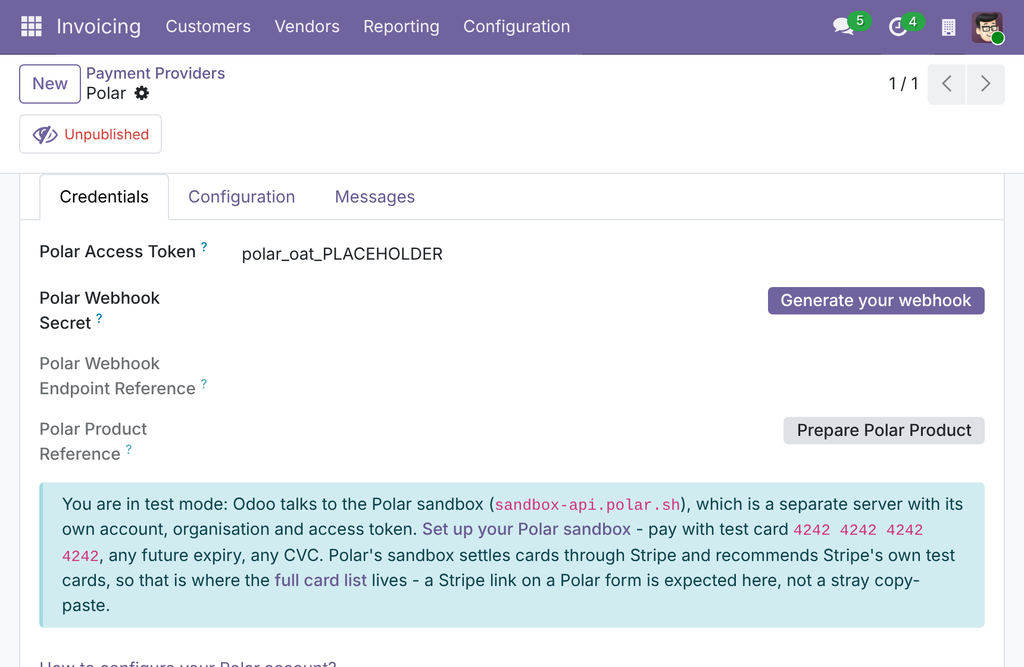This screenshot has width=1024, height=667.
Task: Switch to the Credentials tab
Action: 104,197
